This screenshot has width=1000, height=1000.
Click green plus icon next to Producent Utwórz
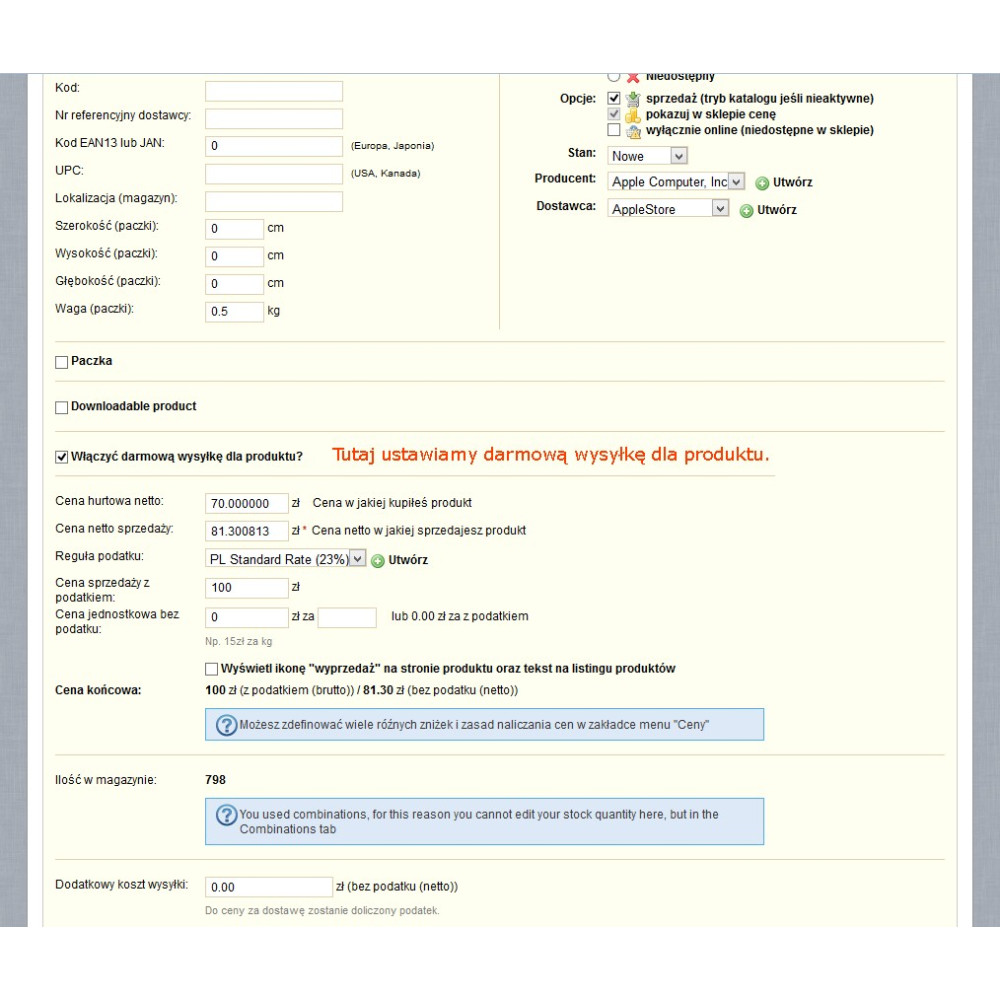point(761,183)
